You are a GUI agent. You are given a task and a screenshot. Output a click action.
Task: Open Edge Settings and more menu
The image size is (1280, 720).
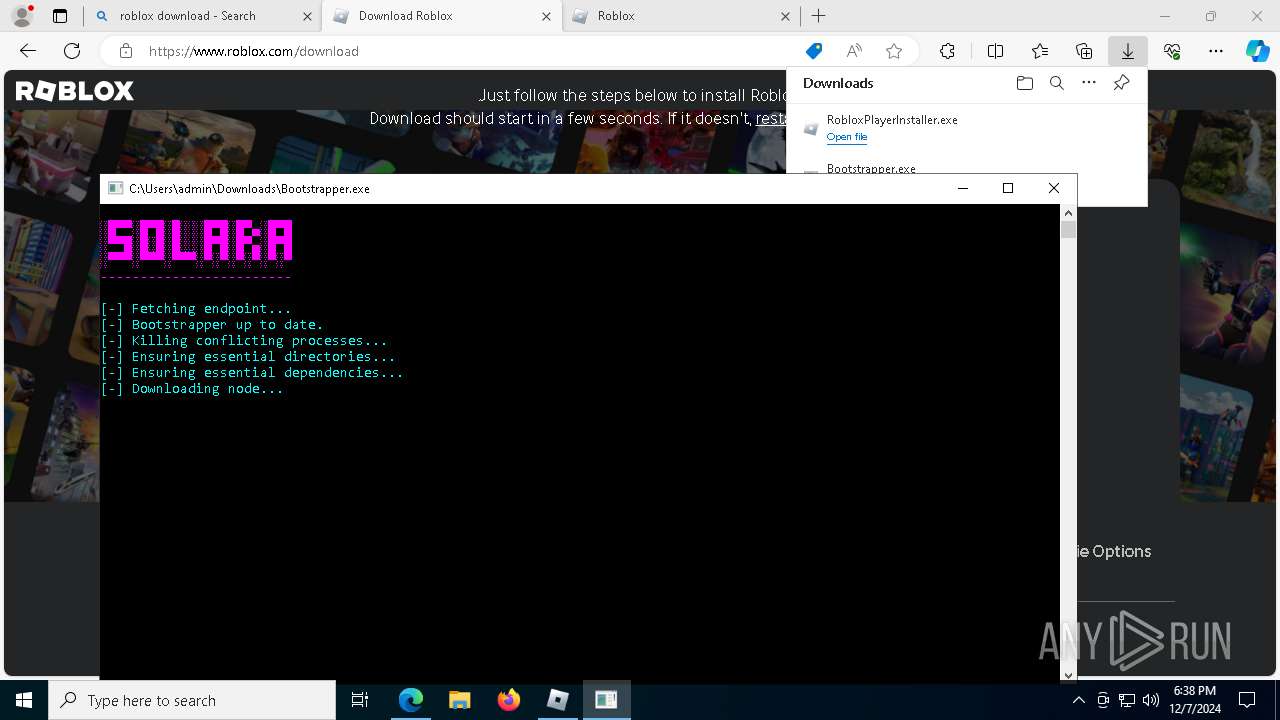pos(1216,51)
